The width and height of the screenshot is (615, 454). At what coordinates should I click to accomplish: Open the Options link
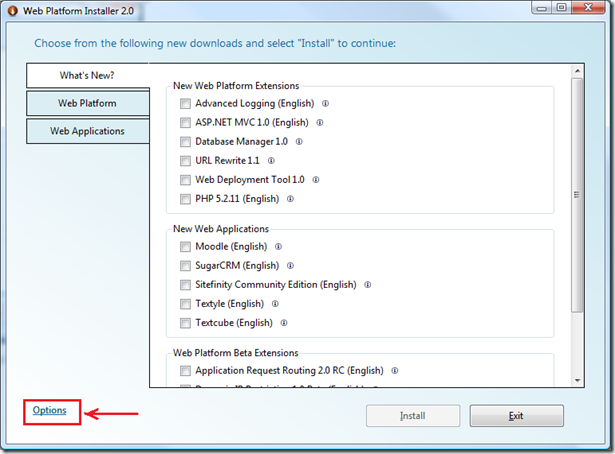(x=49, y=410)
